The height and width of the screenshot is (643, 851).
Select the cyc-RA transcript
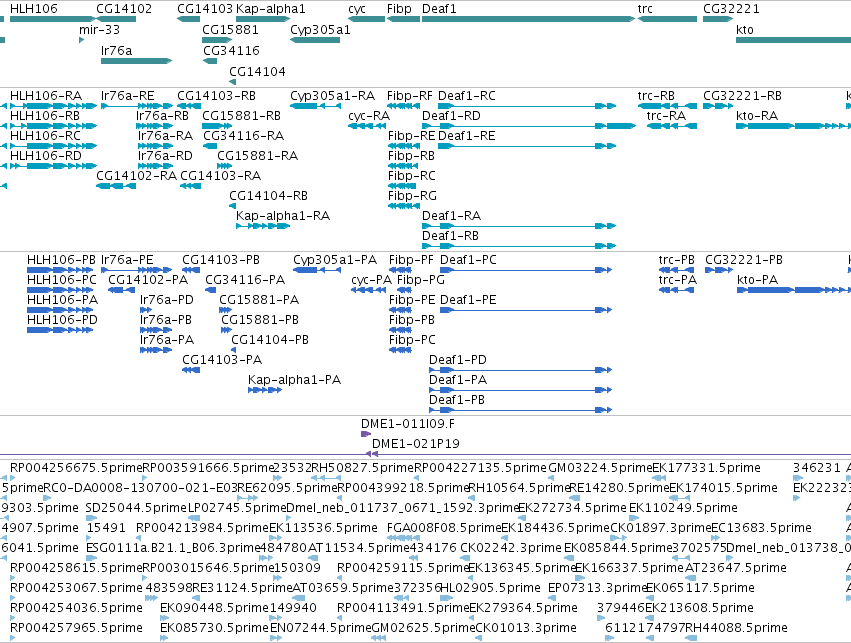[x=367, y=126]
